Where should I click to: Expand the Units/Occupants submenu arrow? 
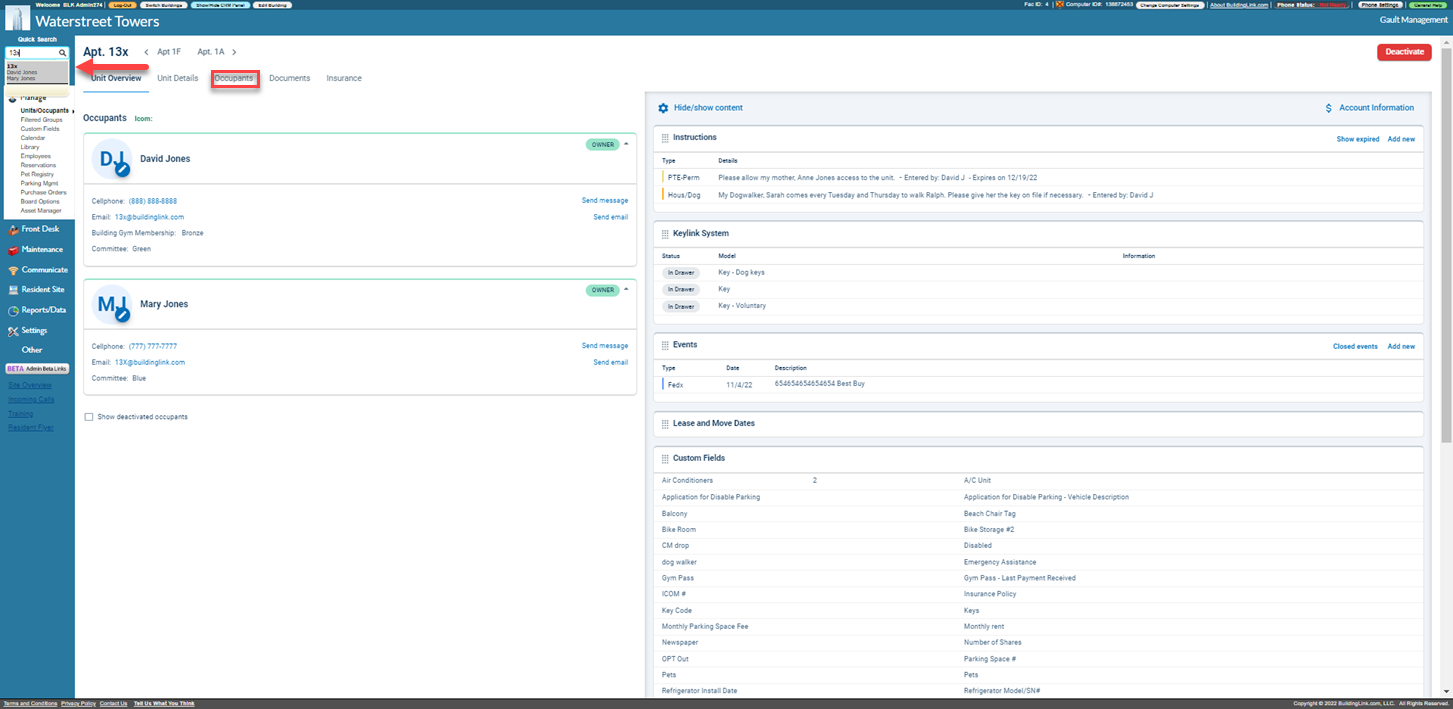(x=73, y=111)
